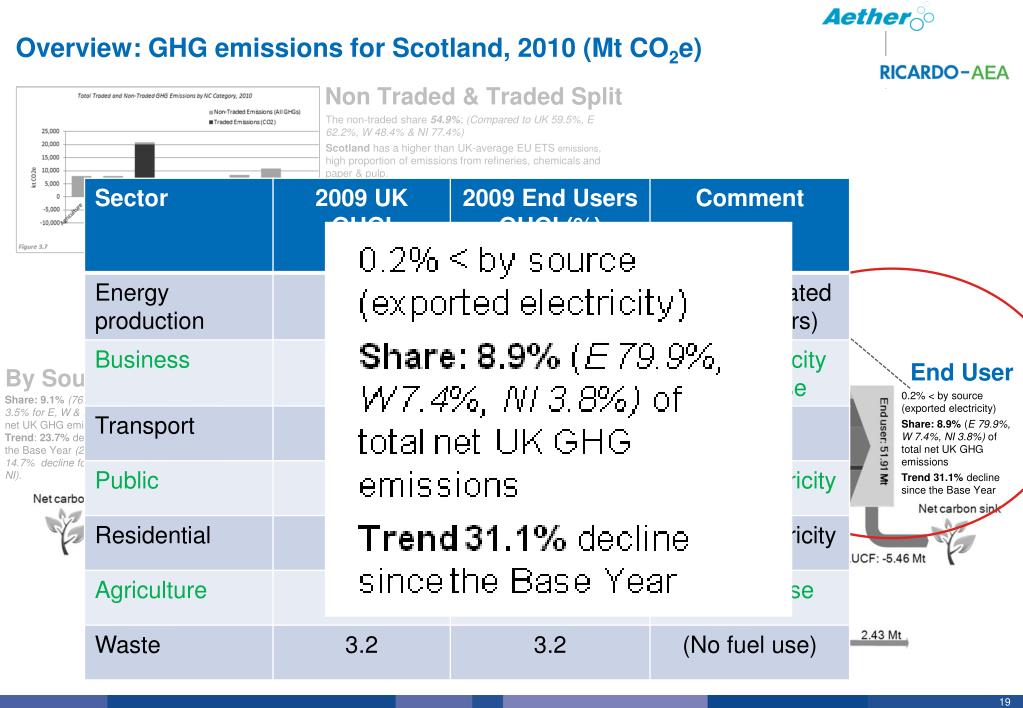Click the Energy production row label
Screen dimensions: 1023x708
149,307
